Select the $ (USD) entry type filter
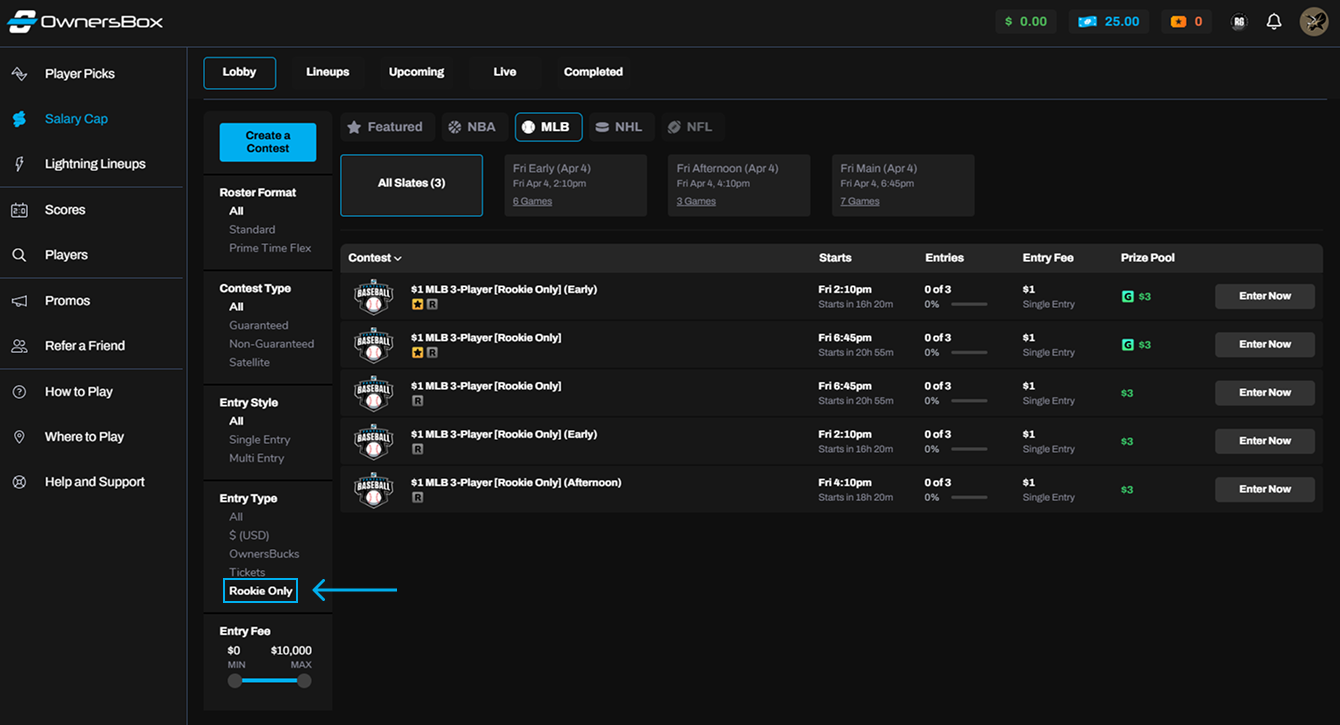 249,536
